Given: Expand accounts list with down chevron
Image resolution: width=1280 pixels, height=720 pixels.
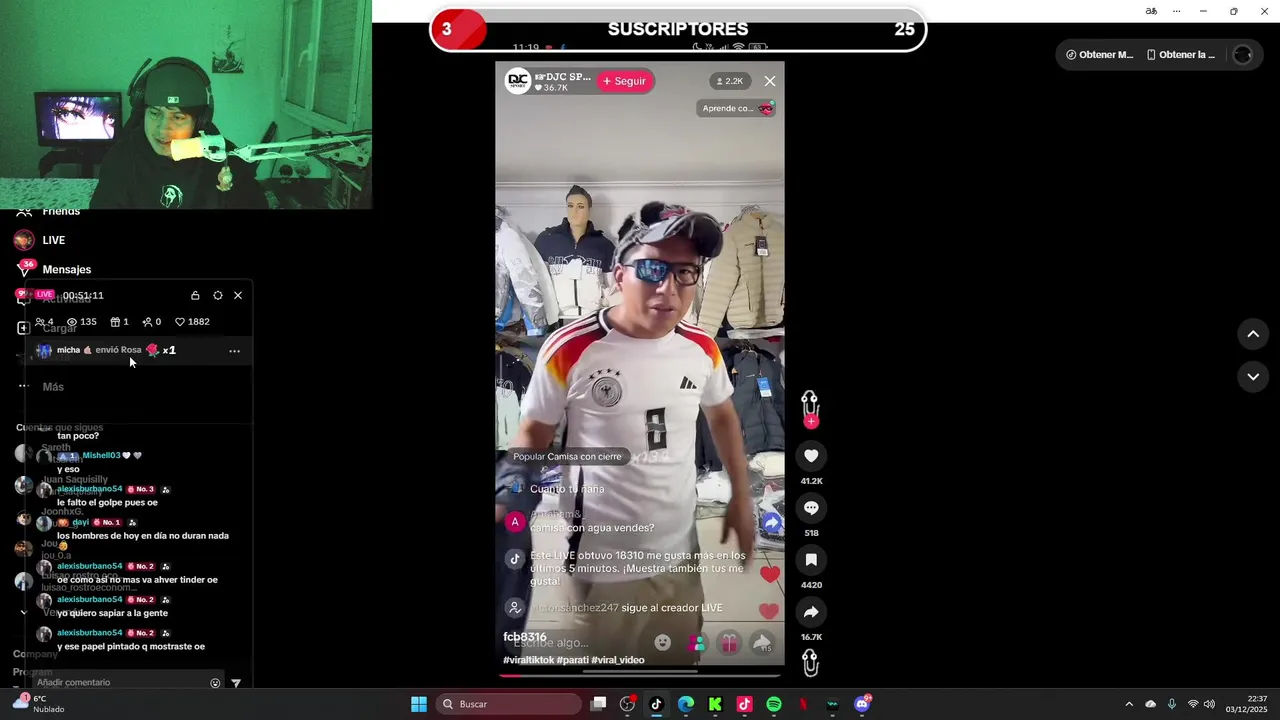Looking at the screenshot, I should click(24, 612).
